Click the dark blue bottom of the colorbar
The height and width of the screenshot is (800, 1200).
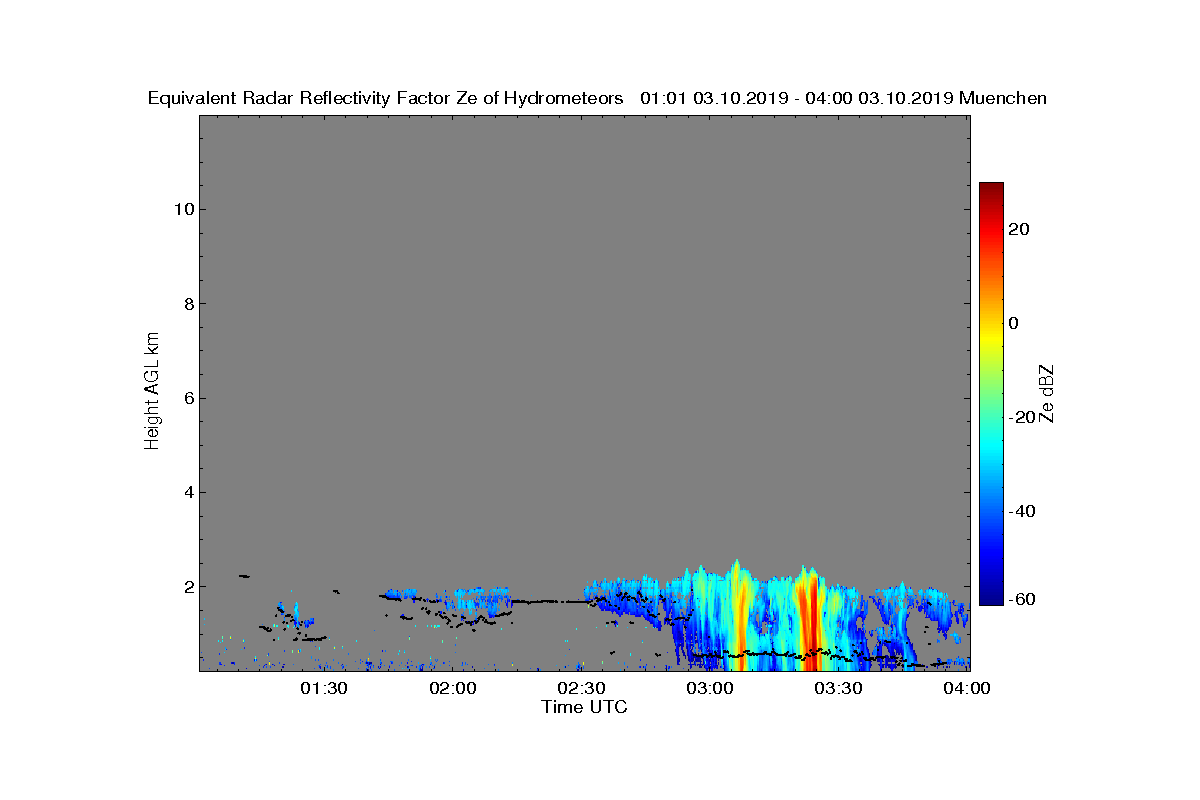pos(991,596)
